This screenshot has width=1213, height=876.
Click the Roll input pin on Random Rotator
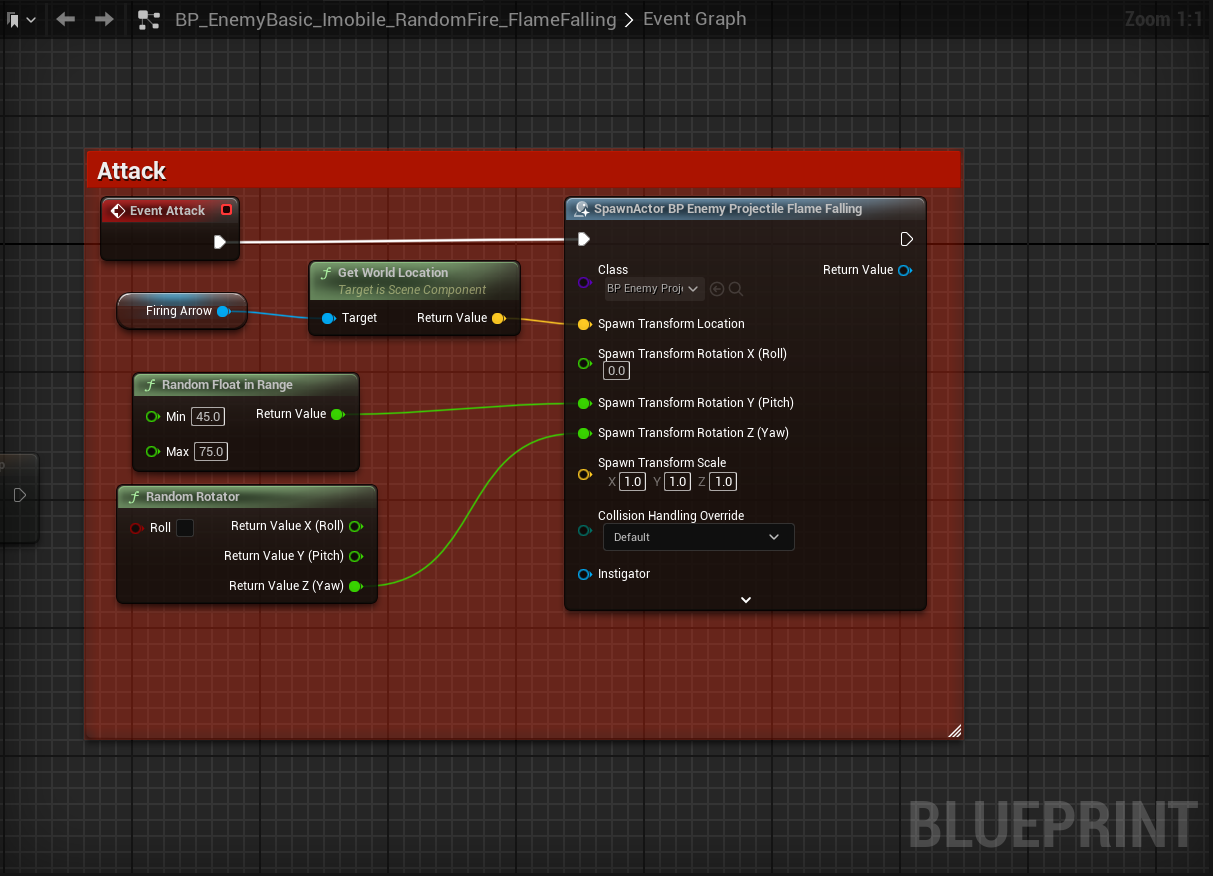click(x=137, y=528)
